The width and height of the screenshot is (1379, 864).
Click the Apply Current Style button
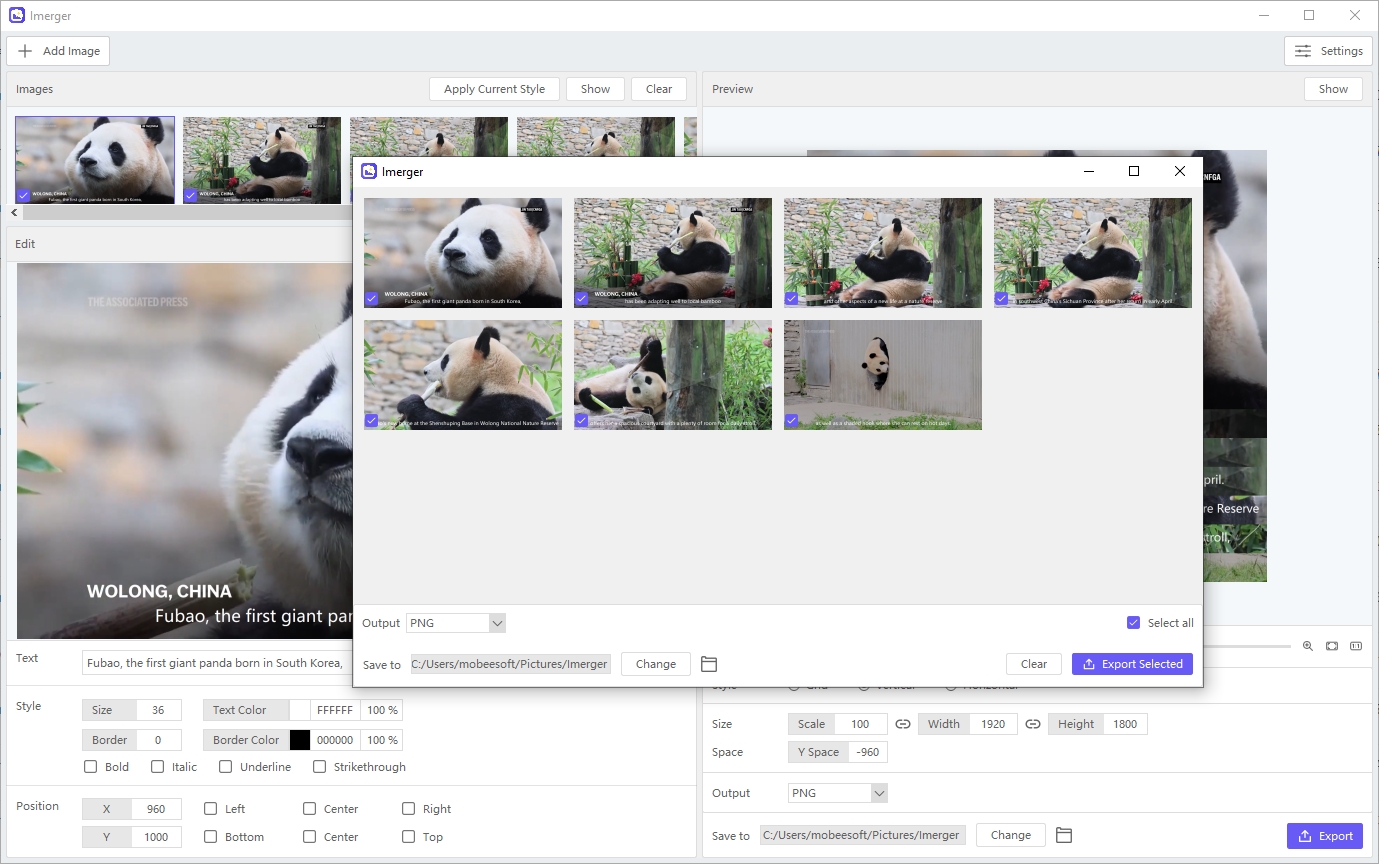(494, 89)
